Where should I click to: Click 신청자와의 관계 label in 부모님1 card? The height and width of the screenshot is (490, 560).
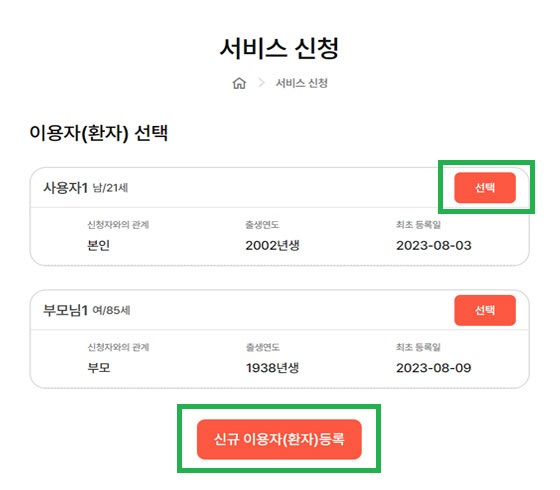(118, 347)
